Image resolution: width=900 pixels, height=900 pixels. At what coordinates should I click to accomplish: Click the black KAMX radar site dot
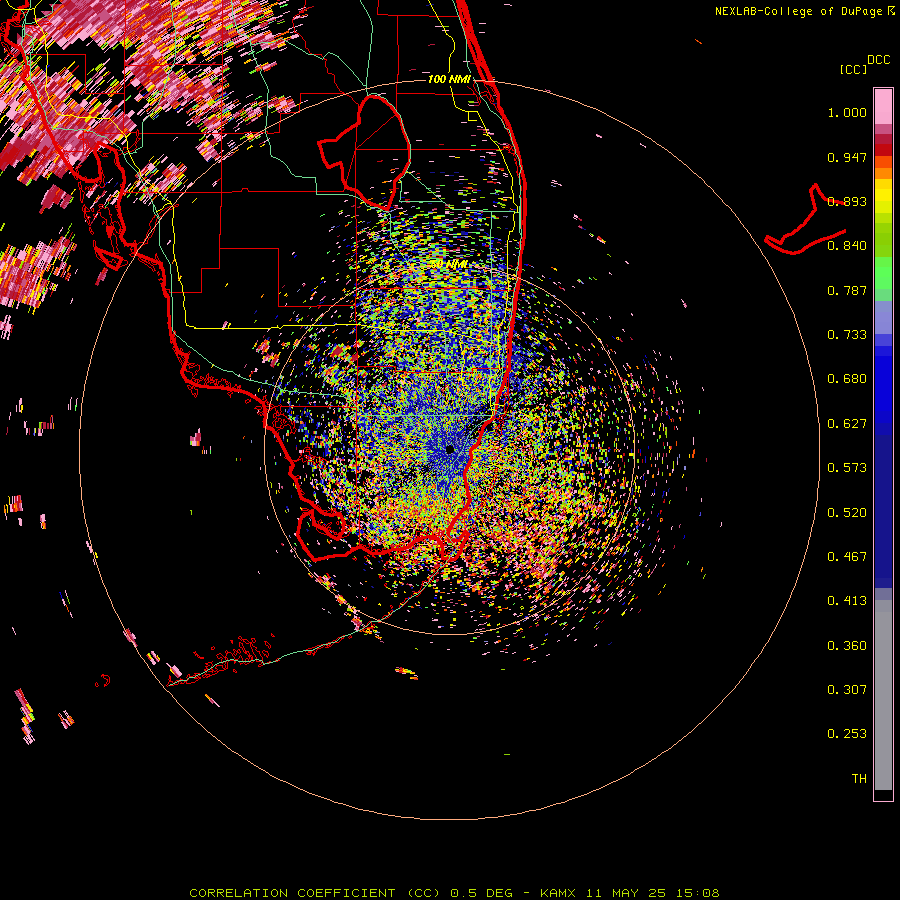pyautogui.click(x=450, y=449)
